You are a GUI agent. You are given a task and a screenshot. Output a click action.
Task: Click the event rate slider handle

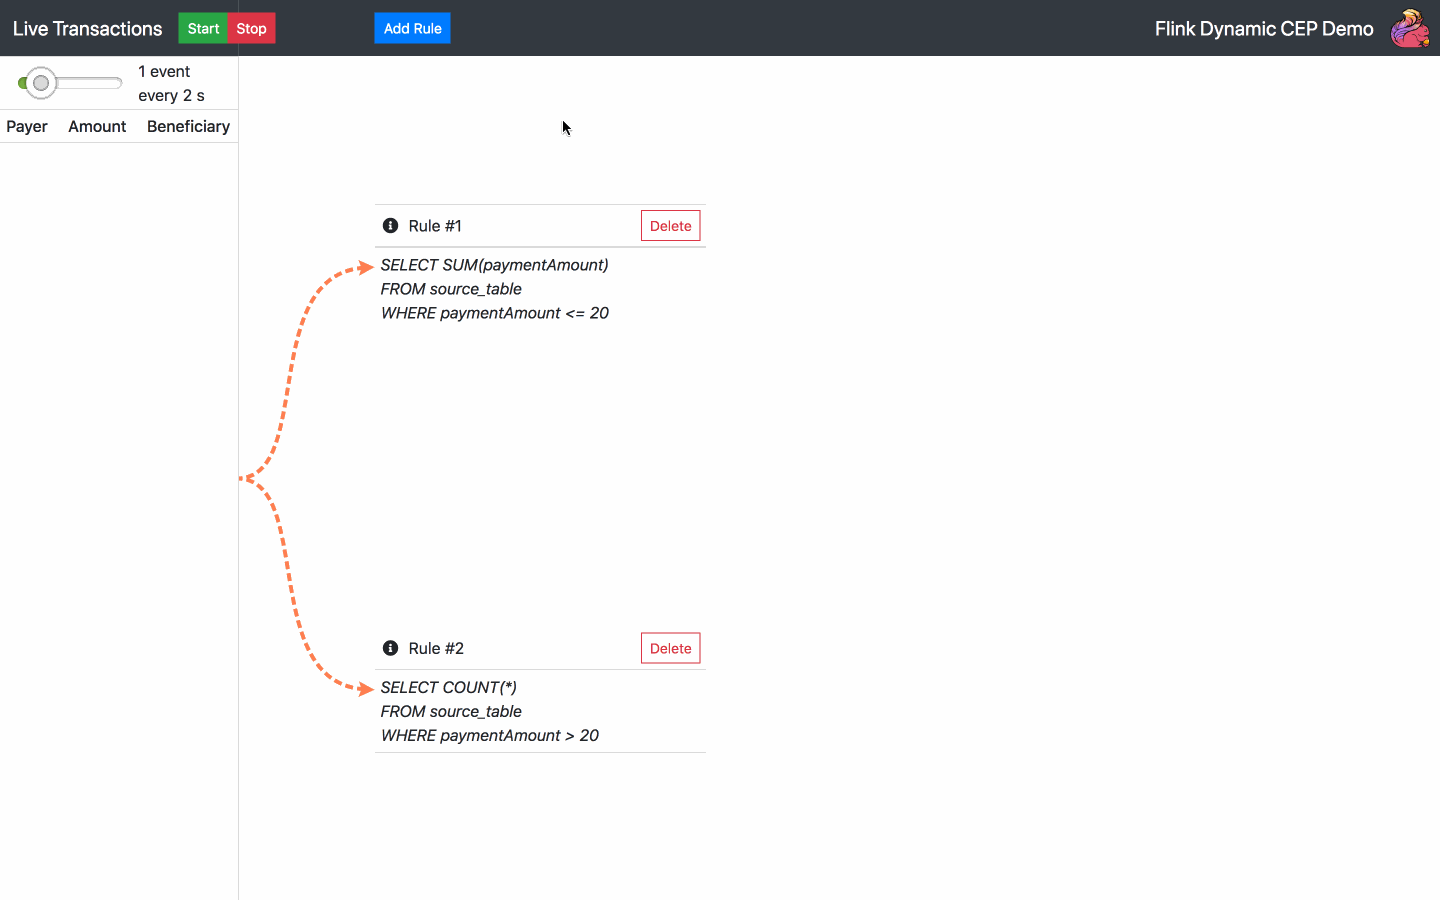(41, 83)
